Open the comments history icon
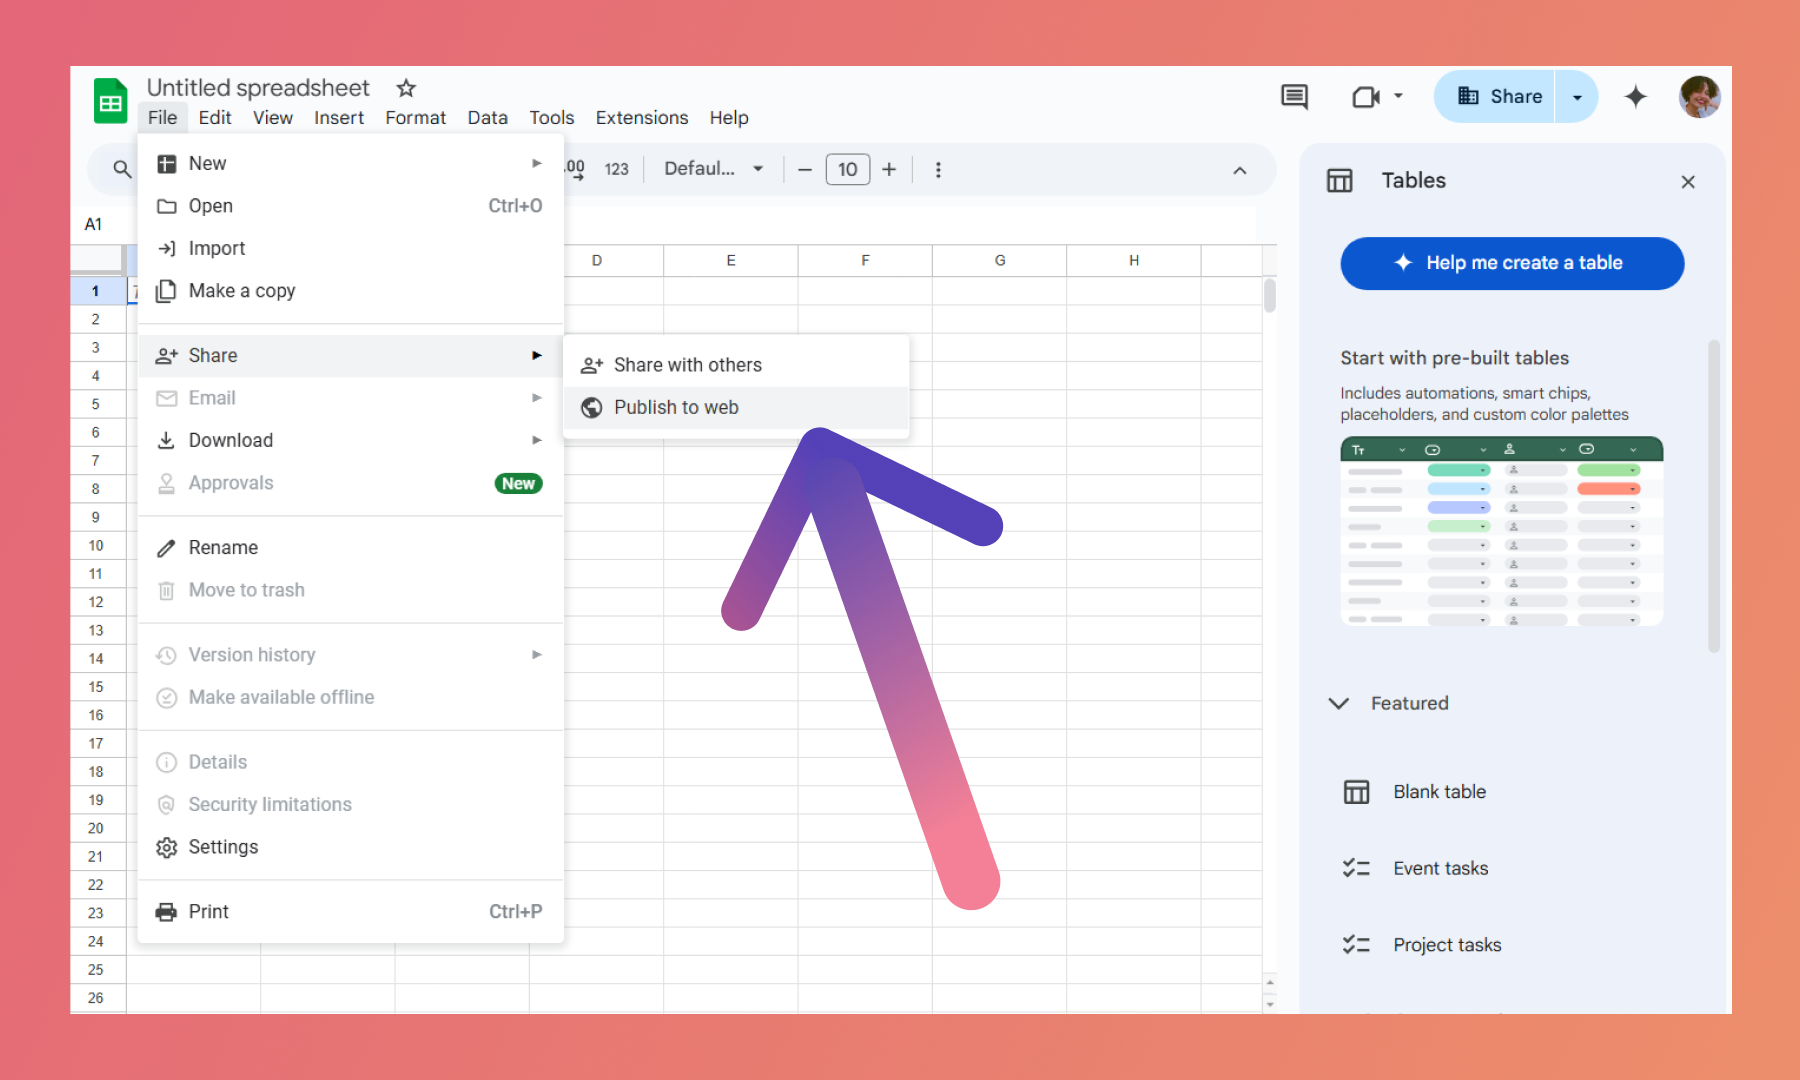The image size is (1800, 1080). (1294, 97)
